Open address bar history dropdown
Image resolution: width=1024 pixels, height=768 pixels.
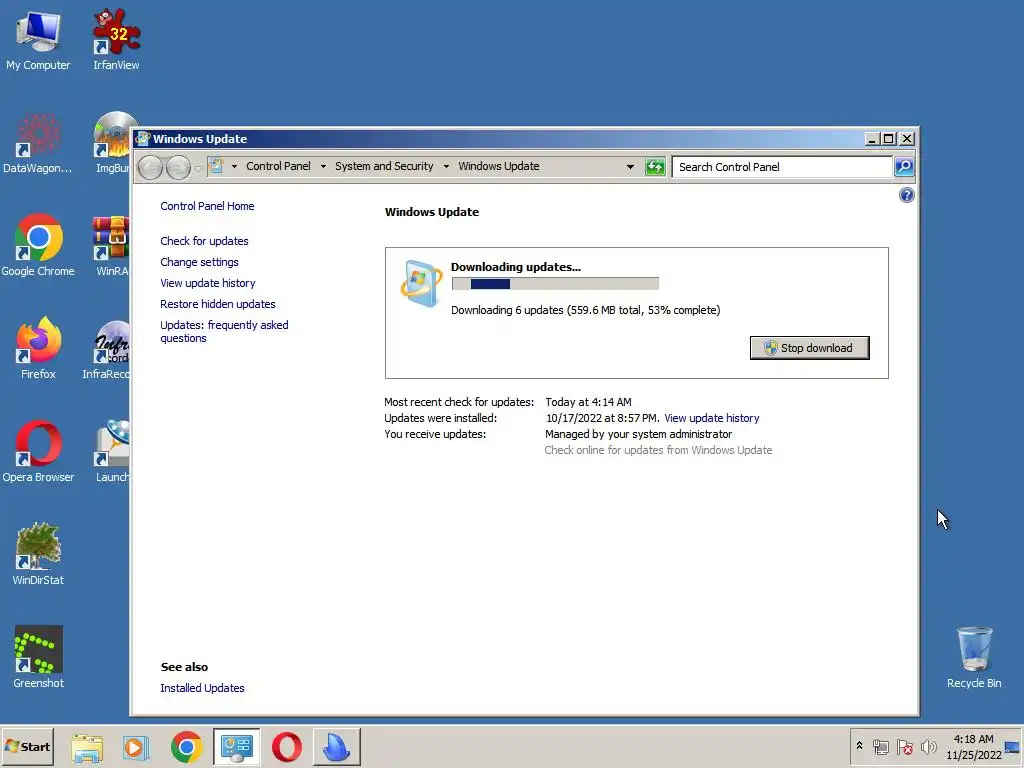[x=630, y=167]
